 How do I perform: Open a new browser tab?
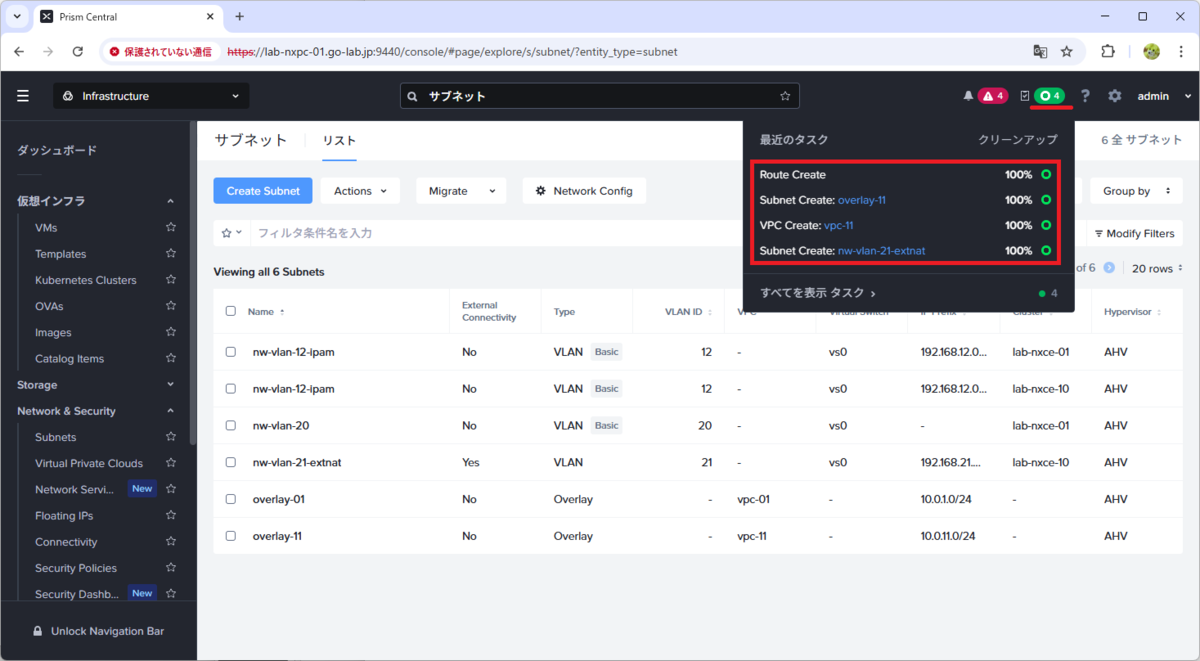[x=239, y=17]
